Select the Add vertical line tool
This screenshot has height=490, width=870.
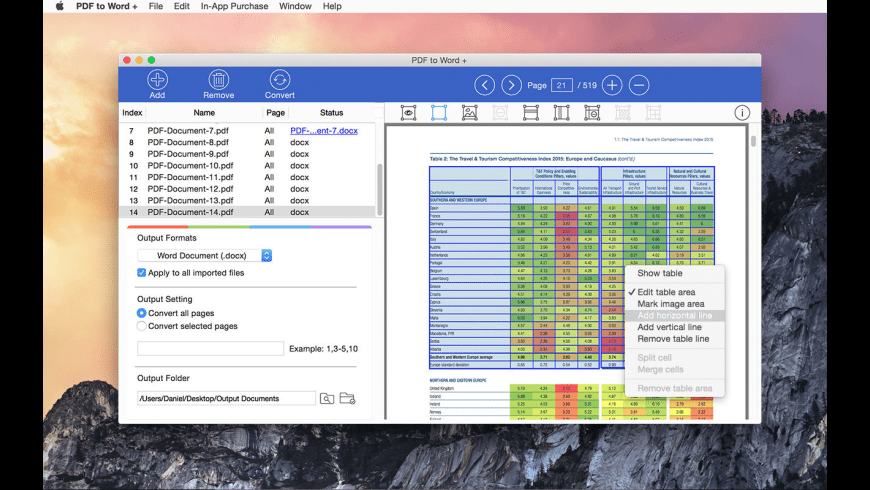coord(561,113)
